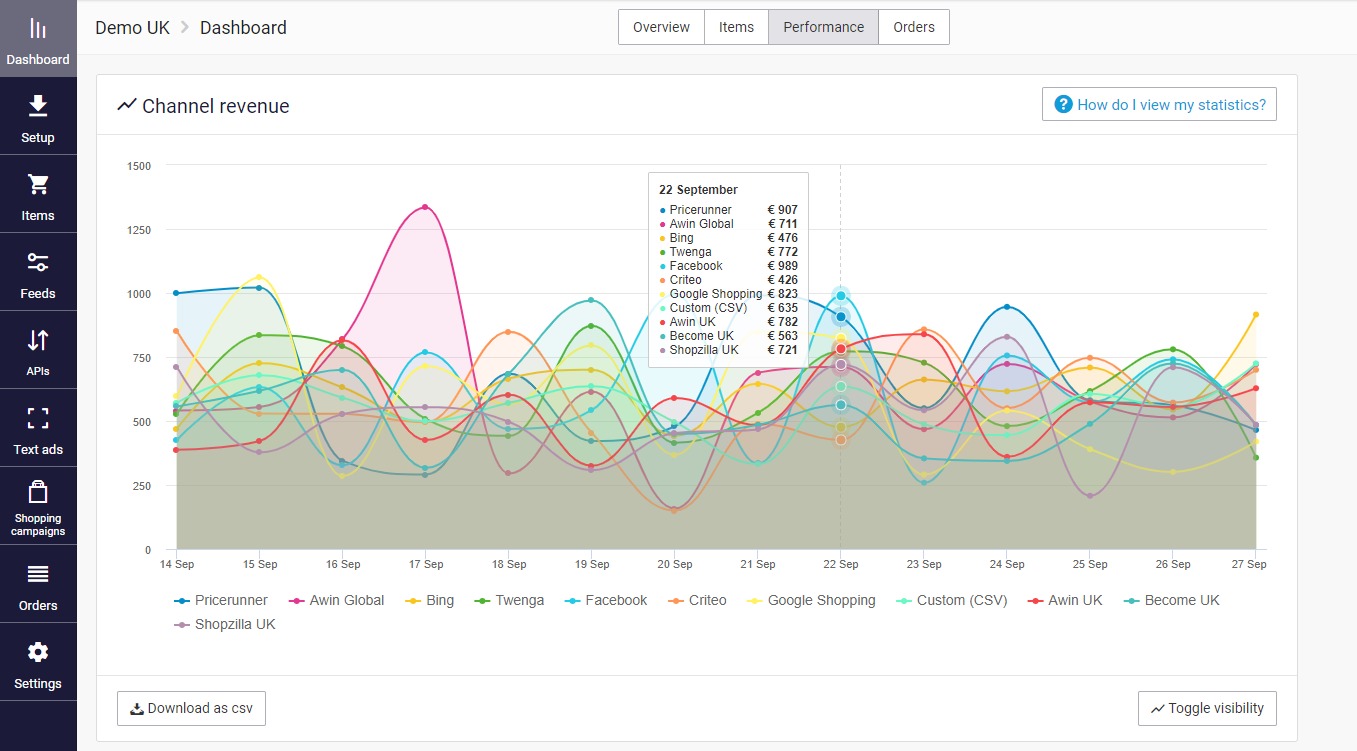The width and height of the screenshot is (1357, 751).
Task: Click Channel revenue heading text
Action: tap(216, 106)
